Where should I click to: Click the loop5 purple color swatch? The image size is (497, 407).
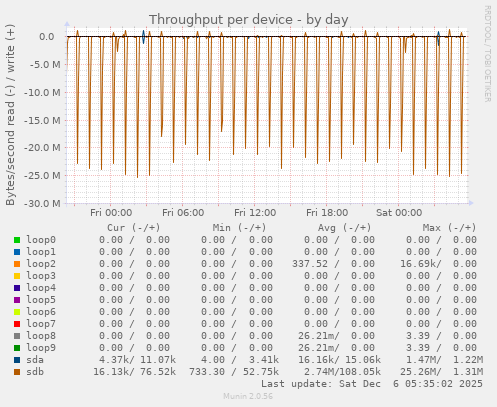(x=17, y=300)
